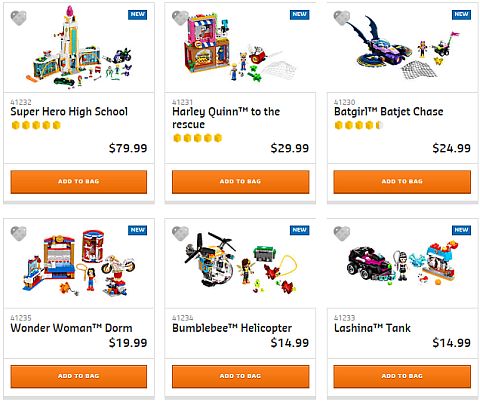Click NEW badge on Super Hero High School

click(137, 14)
